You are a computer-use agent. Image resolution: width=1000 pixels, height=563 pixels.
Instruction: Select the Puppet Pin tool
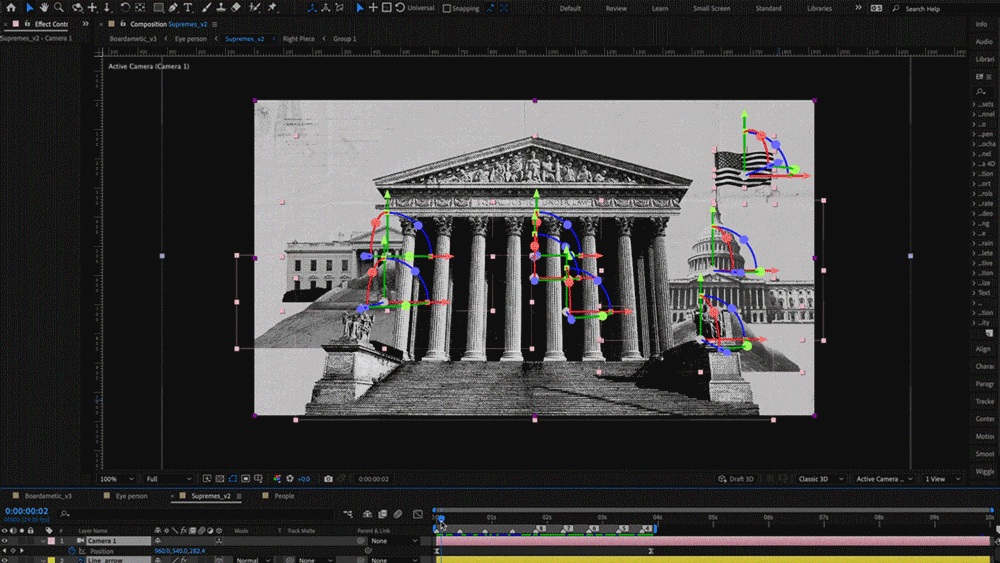click(272, 8)
